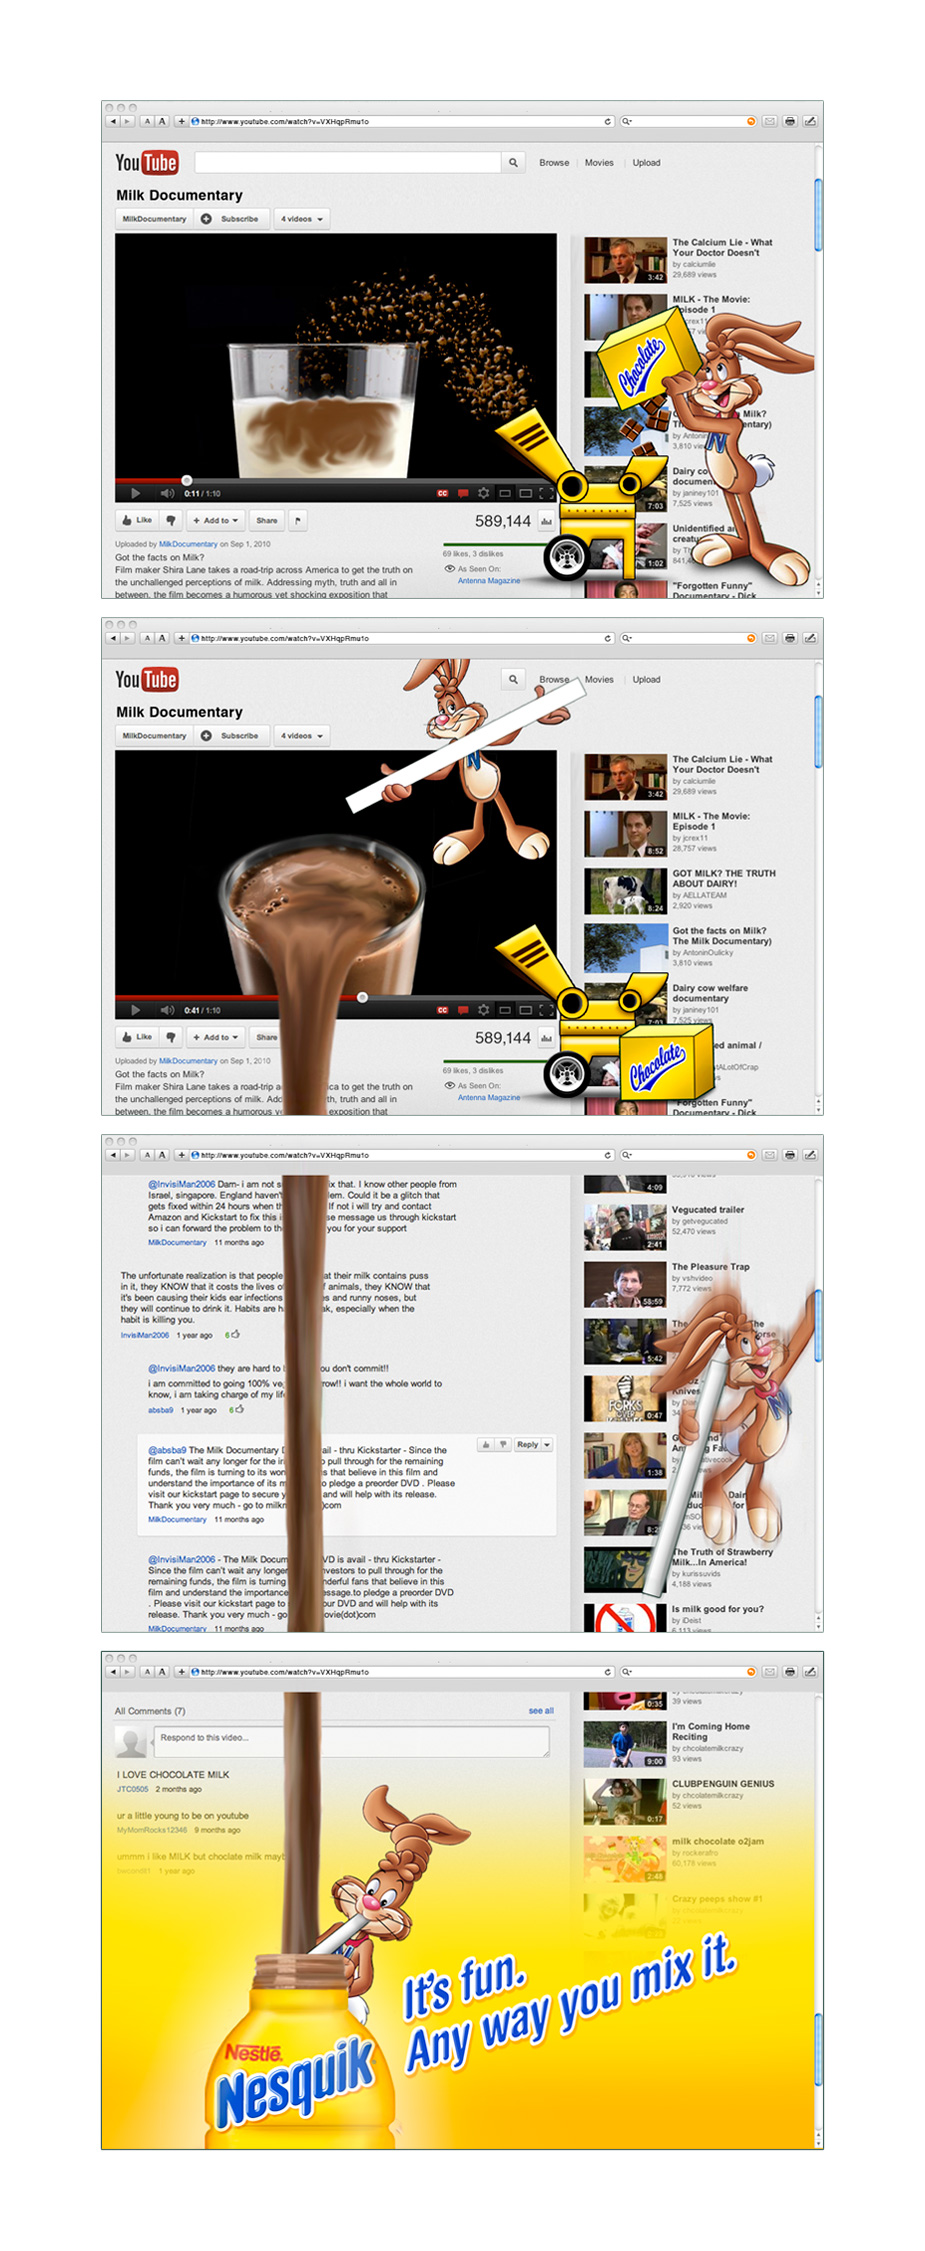Open Upload in the 0:11 window

pyautogui.click(x=646, y=162)
